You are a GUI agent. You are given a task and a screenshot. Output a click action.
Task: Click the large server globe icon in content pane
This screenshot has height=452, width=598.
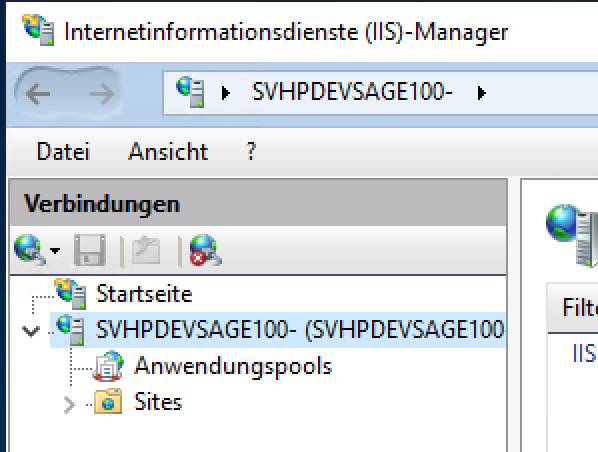point(572,235)
